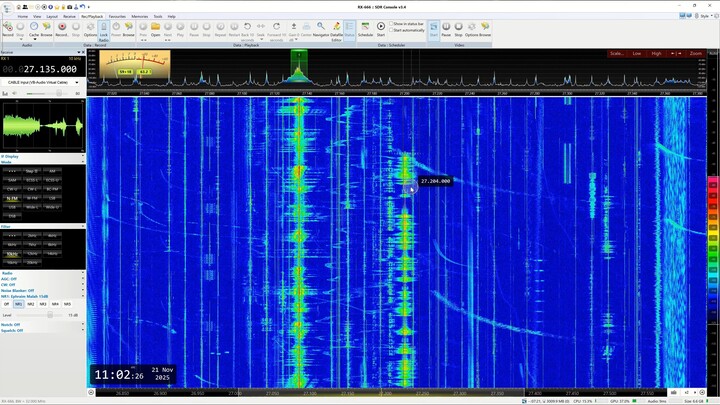Select NR5 noise reduction
The height and width of the screenshot is (405, 720).
click(x=67, y=304)
